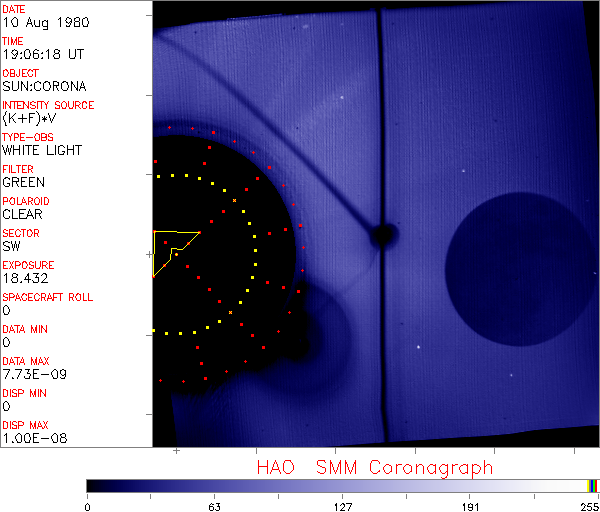Viewport: 600px width, 512px height.
Task: Click the 0 label under the color bar
Action: [x=88, y=507]
